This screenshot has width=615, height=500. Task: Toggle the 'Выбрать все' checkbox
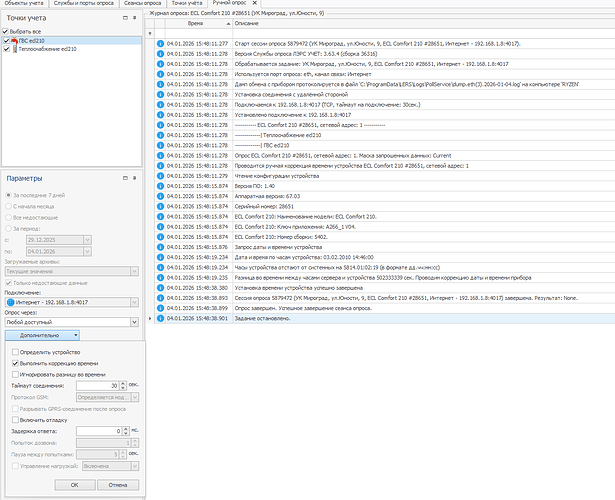[7, 31]
